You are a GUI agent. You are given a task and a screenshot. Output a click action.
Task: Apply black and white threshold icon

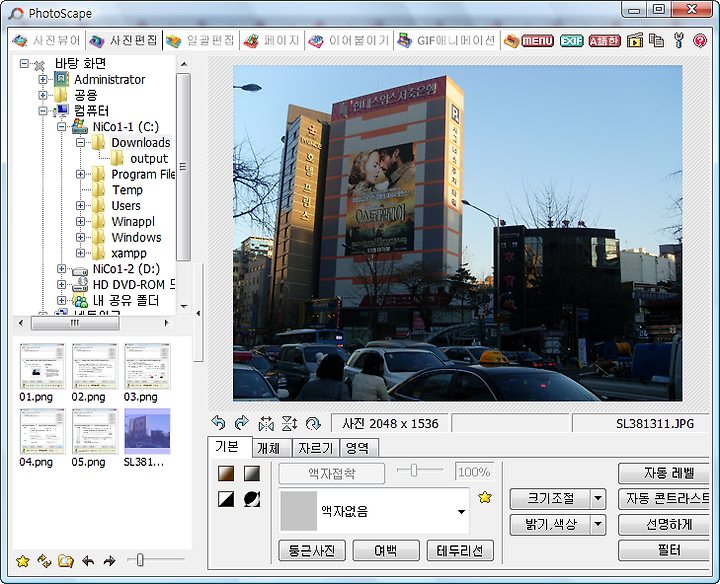click(x=226, y=499)
